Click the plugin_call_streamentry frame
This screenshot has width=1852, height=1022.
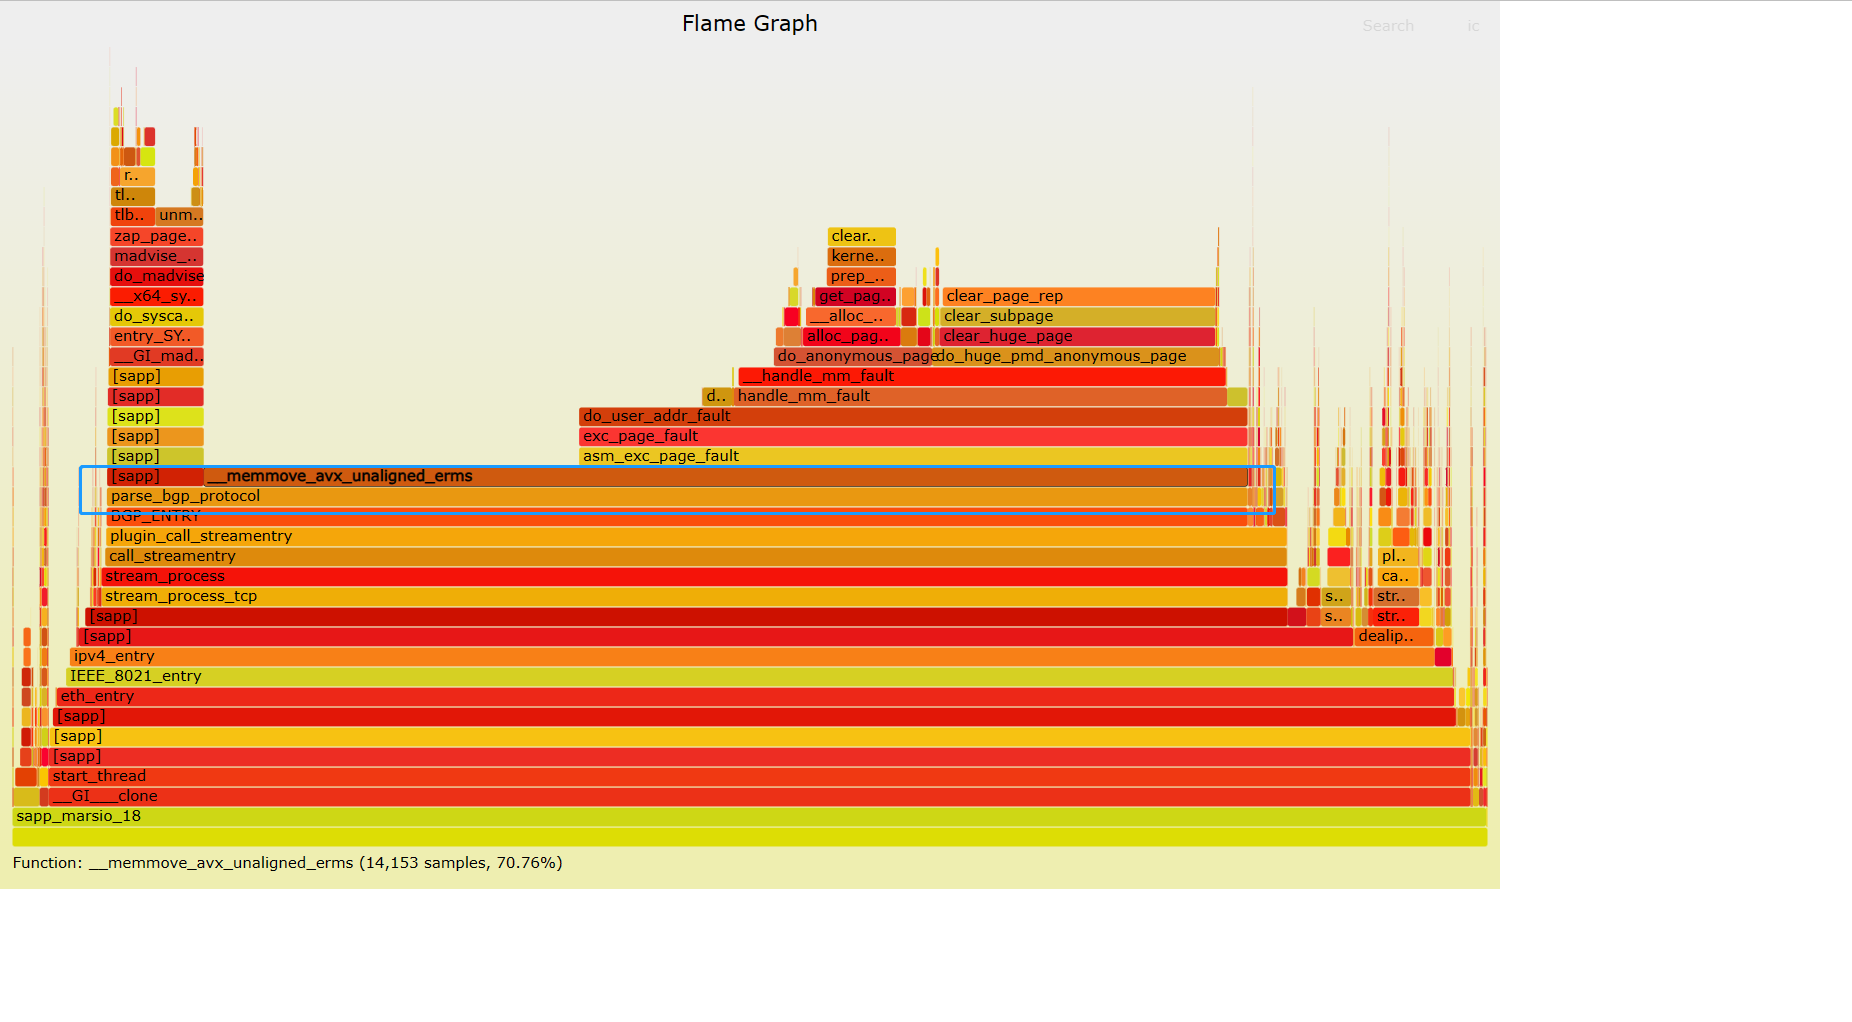click(x=696, y=536)
